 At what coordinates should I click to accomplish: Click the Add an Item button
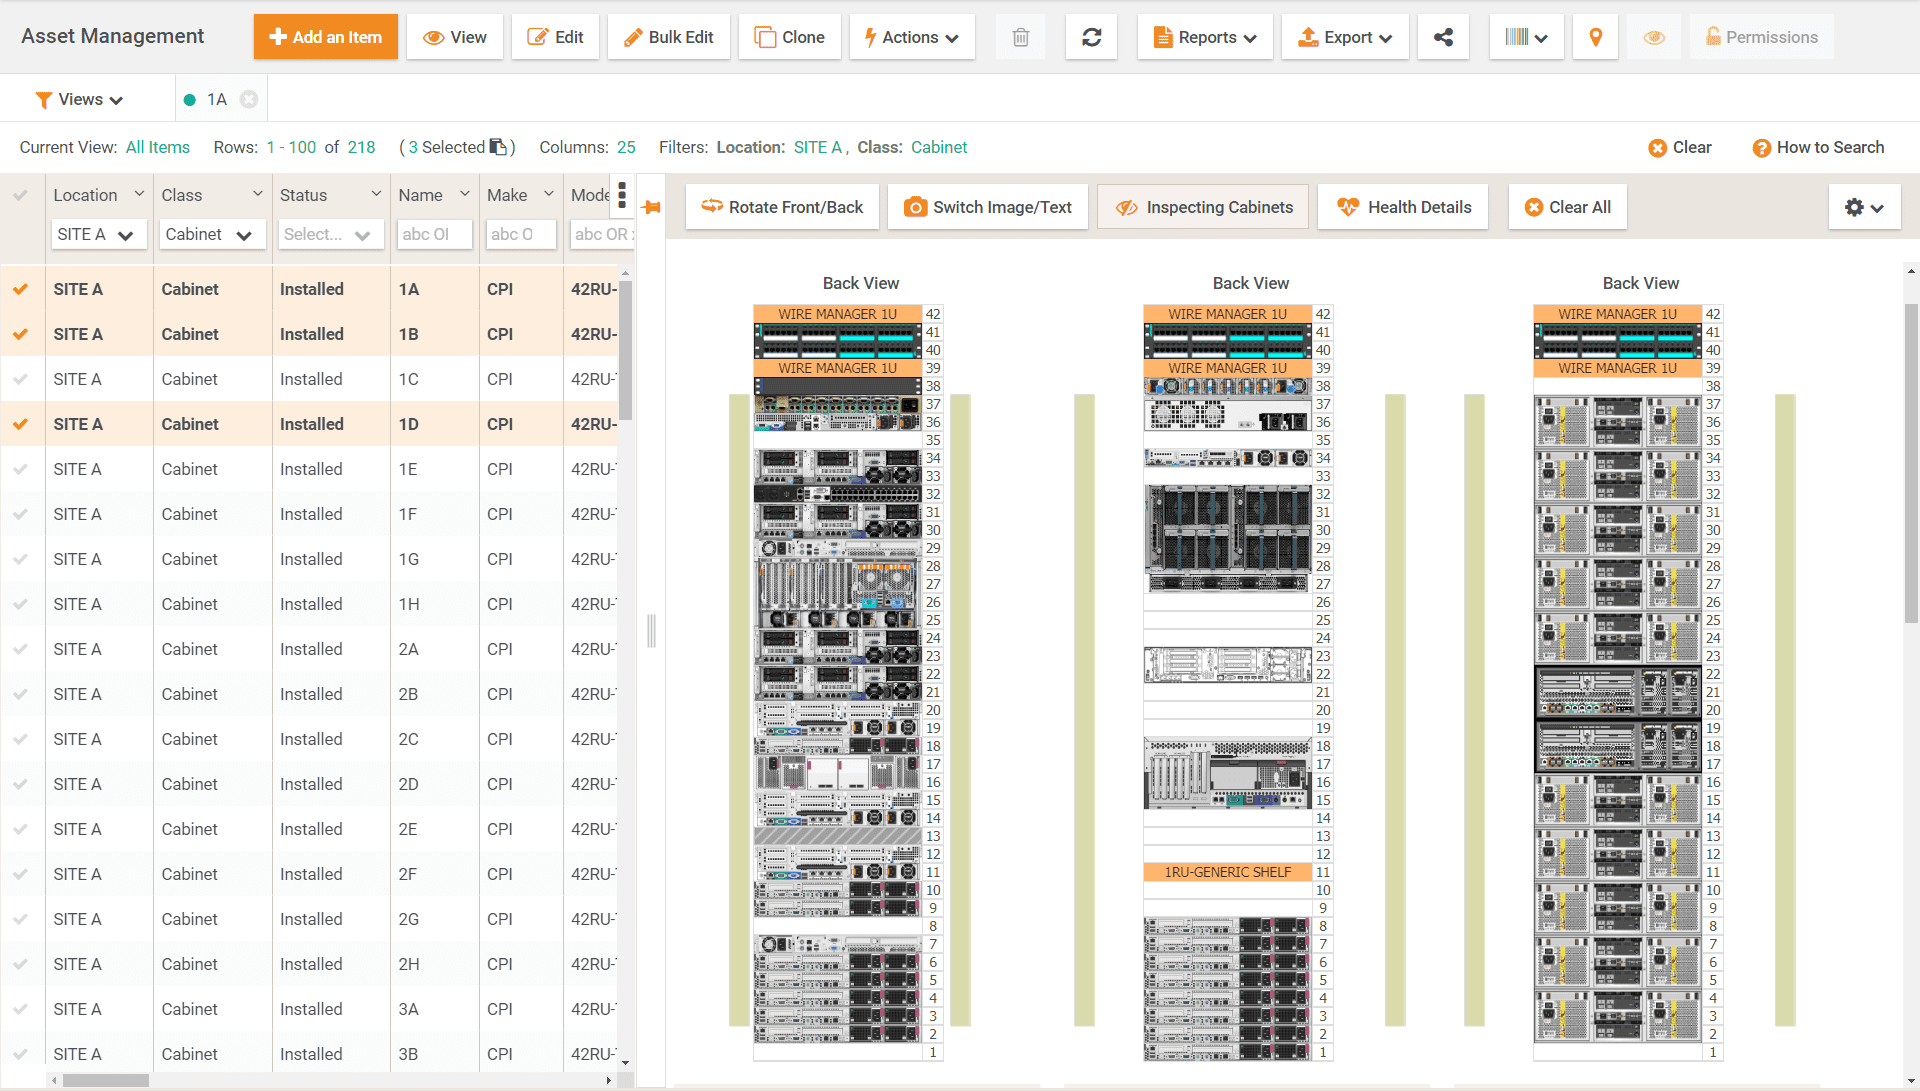[x=325, y=37]
